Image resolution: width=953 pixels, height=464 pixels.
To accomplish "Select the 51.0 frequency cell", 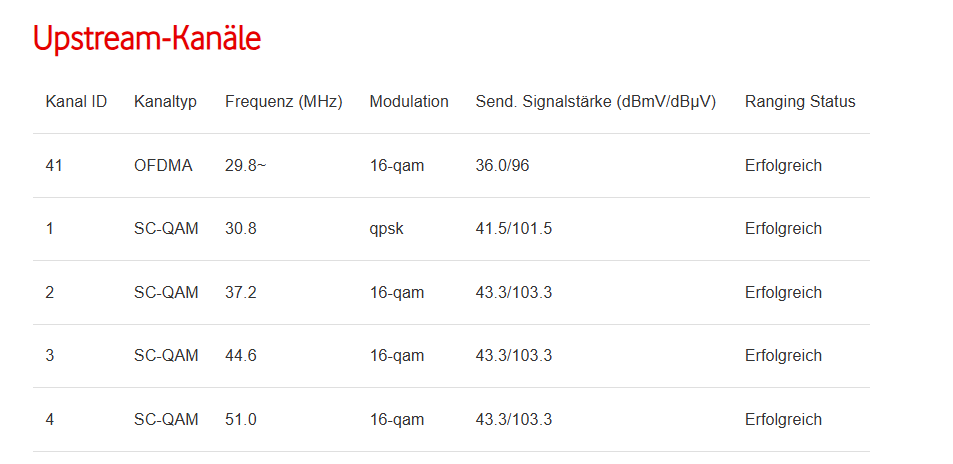I will point(241,420).
